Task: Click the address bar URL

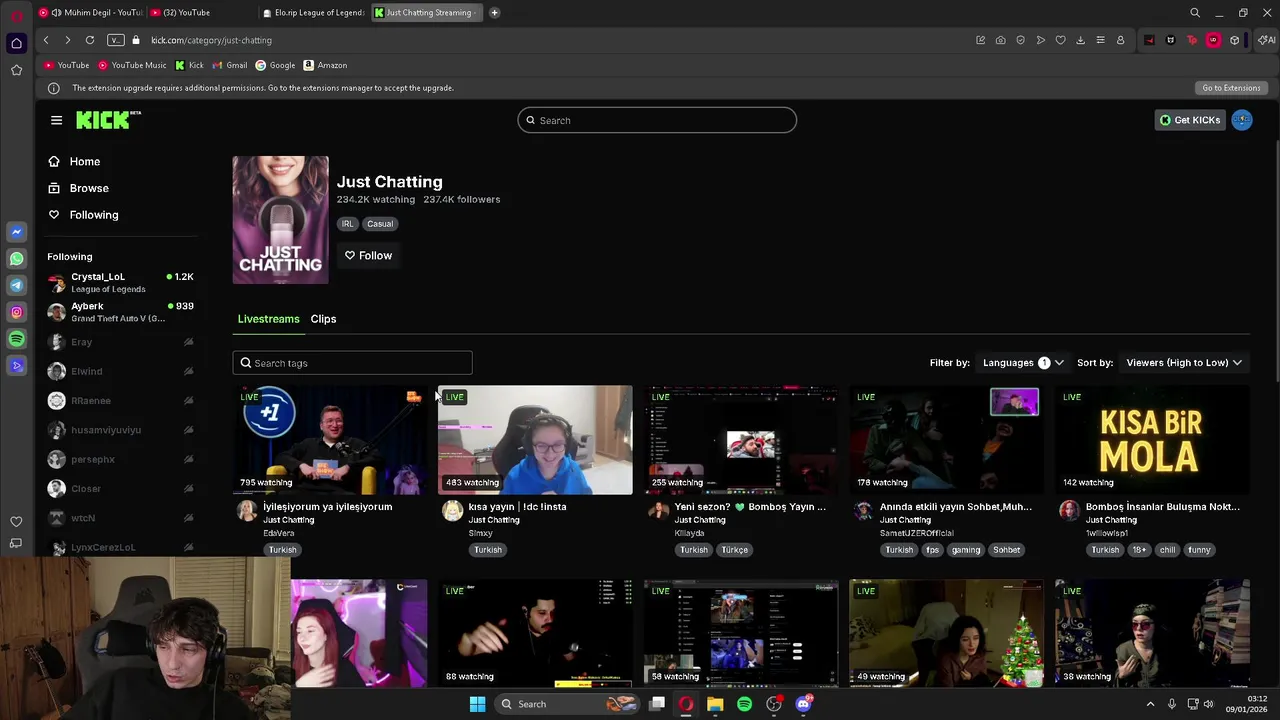Action: pos(211,40)
